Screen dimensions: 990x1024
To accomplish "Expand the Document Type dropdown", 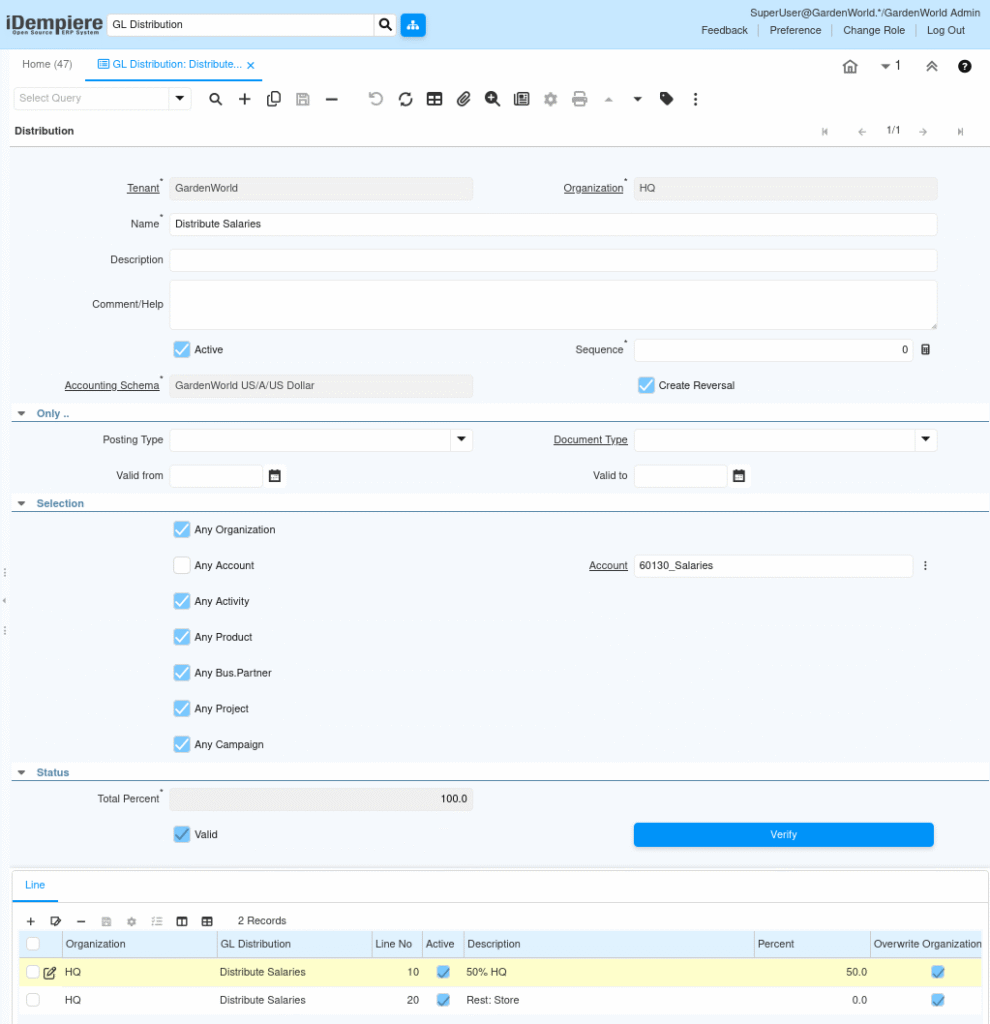I will [x=925, y=440].
